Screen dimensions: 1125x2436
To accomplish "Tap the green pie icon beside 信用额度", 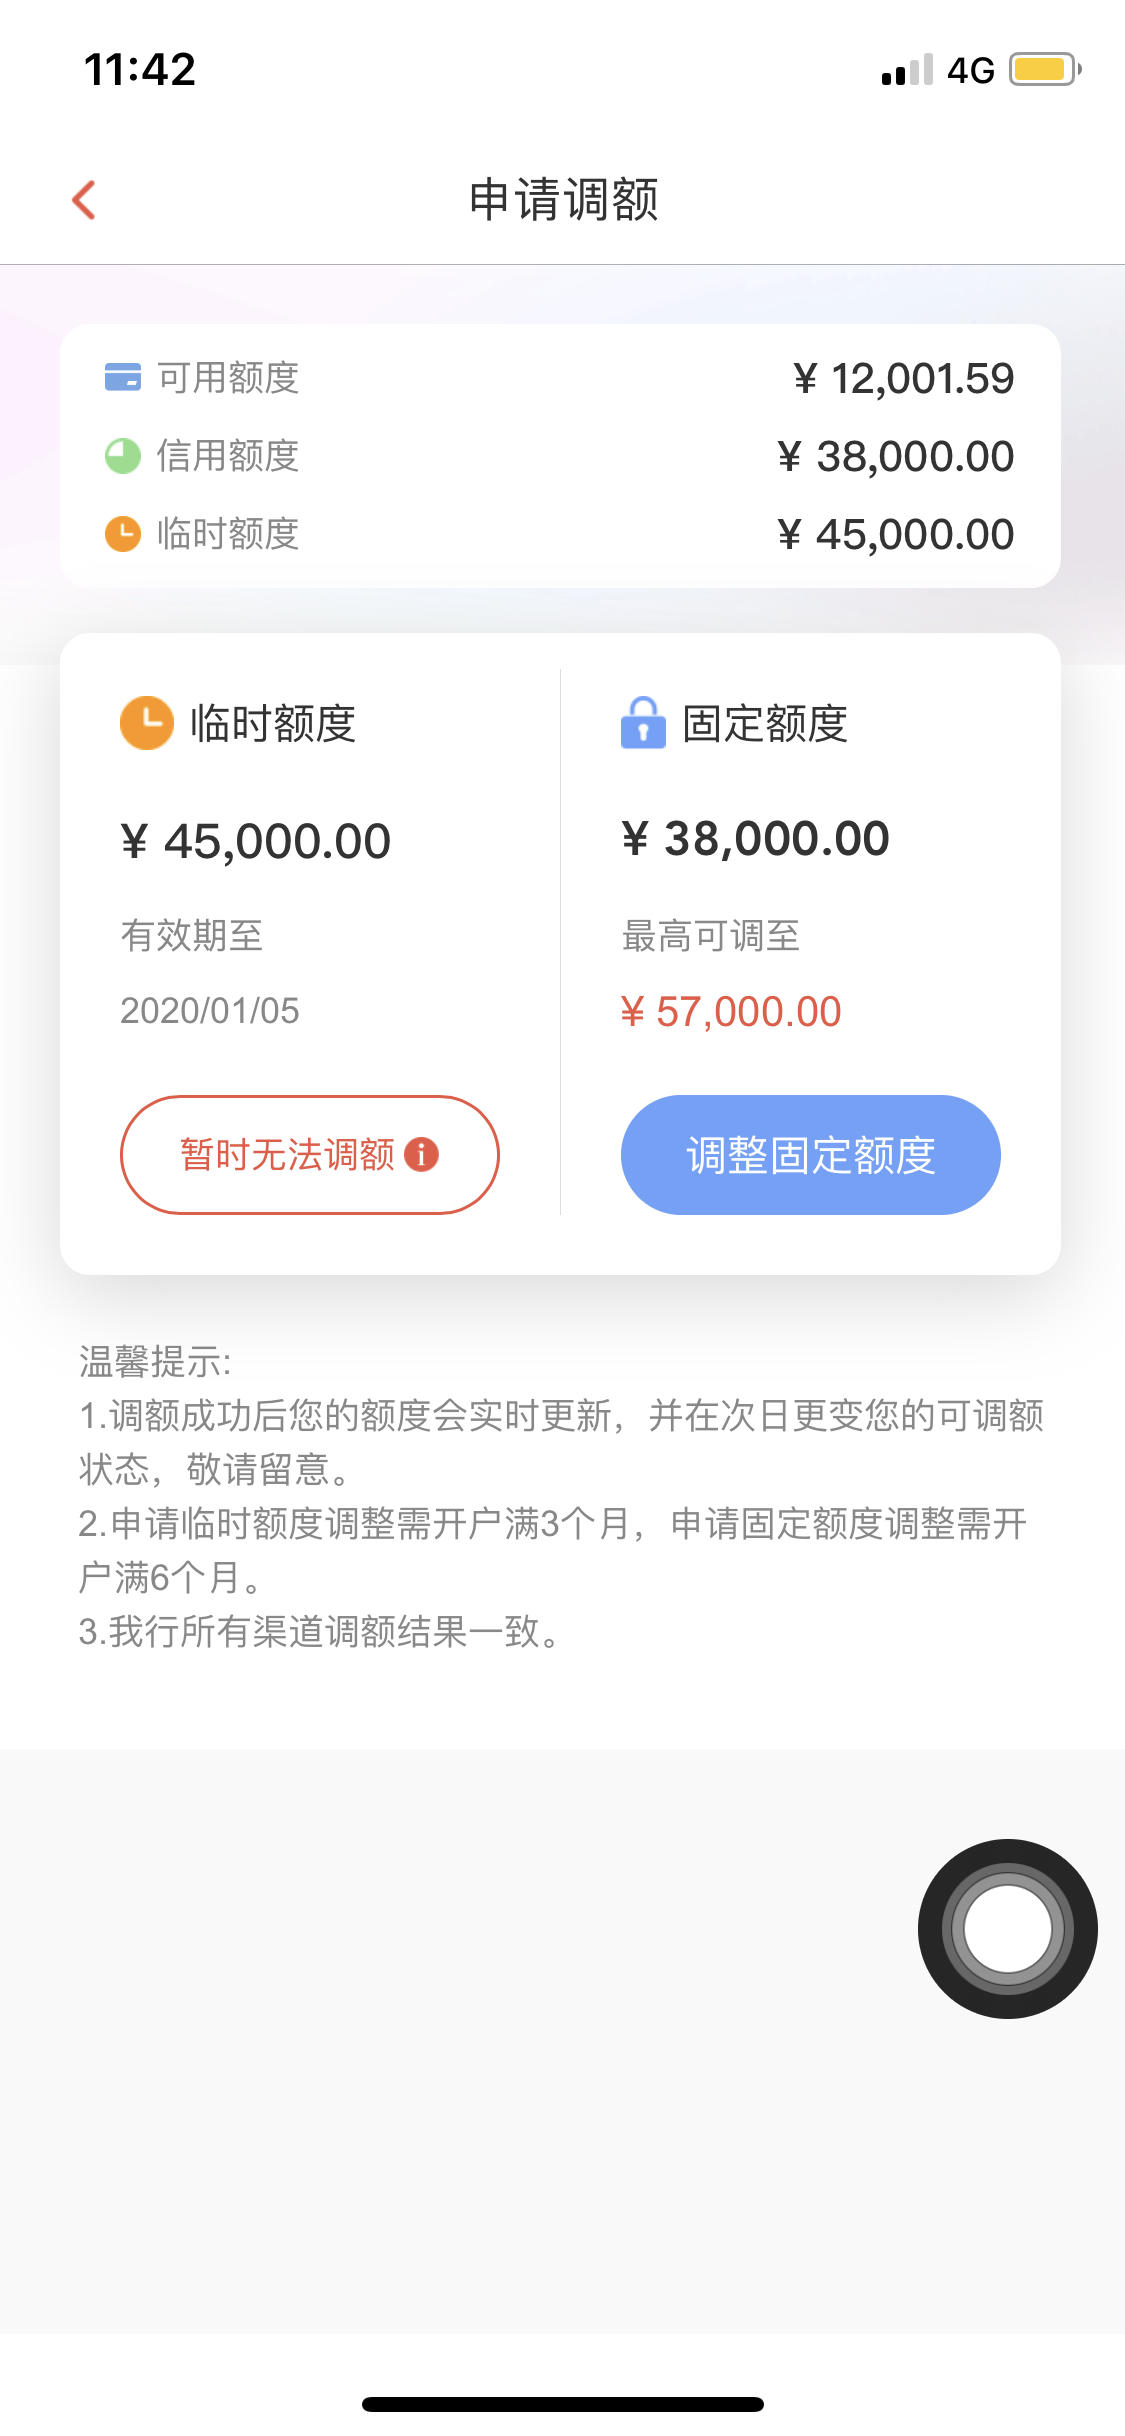I will 123,456.
